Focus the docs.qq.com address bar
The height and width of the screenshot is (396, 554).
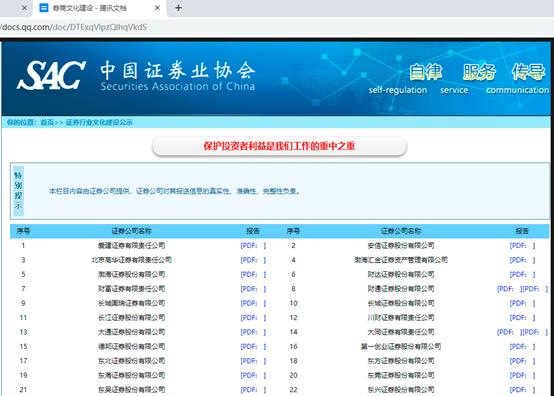tap(74, 27)
